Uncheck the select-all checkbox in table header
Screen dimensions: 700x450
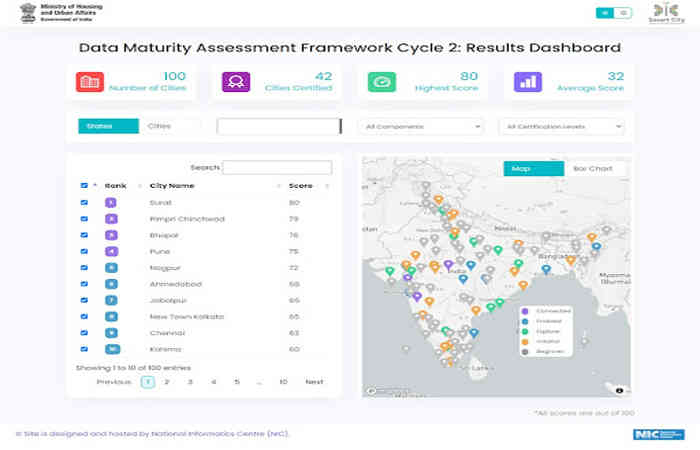click(84, 185)
